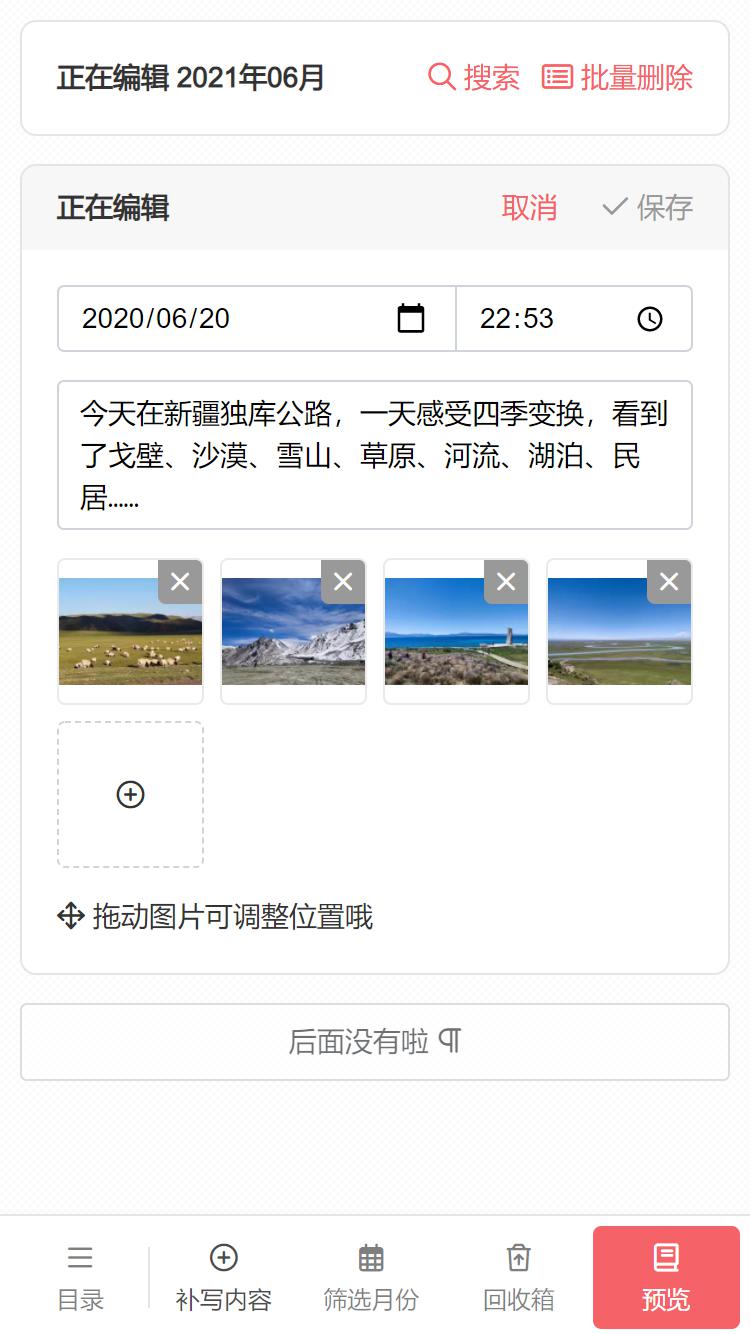This screenshot has height=1334, width=750.
Task: Remove the river wetland photo
Action: click(669, 582)
